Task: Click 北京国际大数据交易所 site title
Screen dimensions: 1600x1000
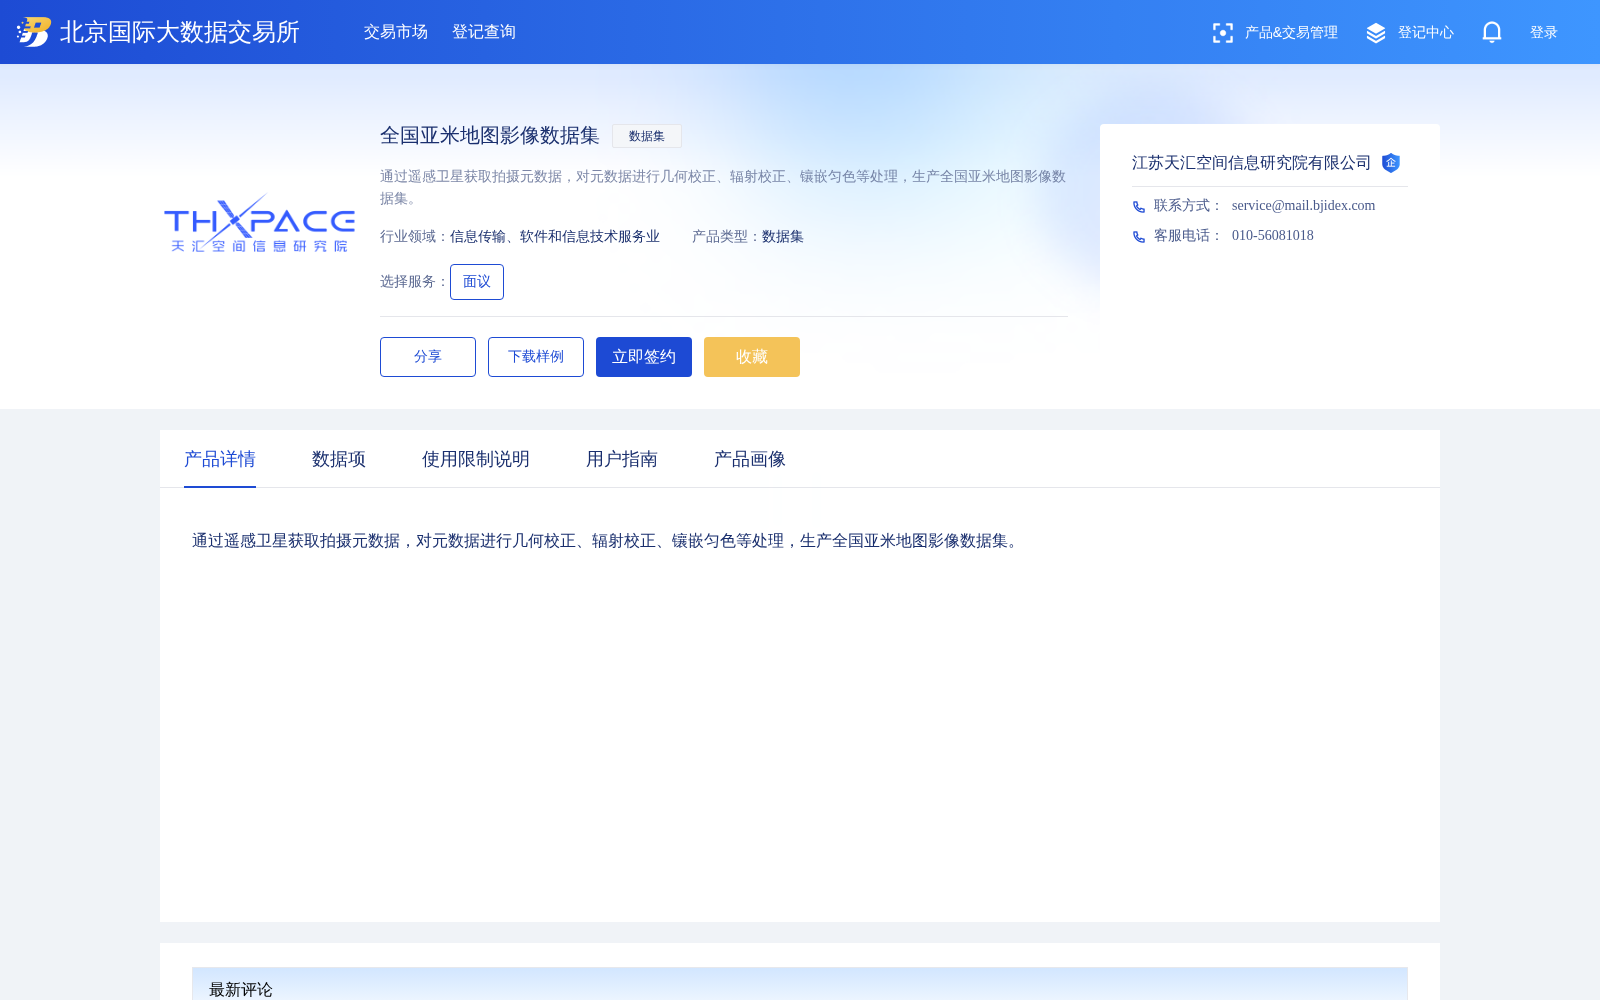Action: [x=180, y=32]
